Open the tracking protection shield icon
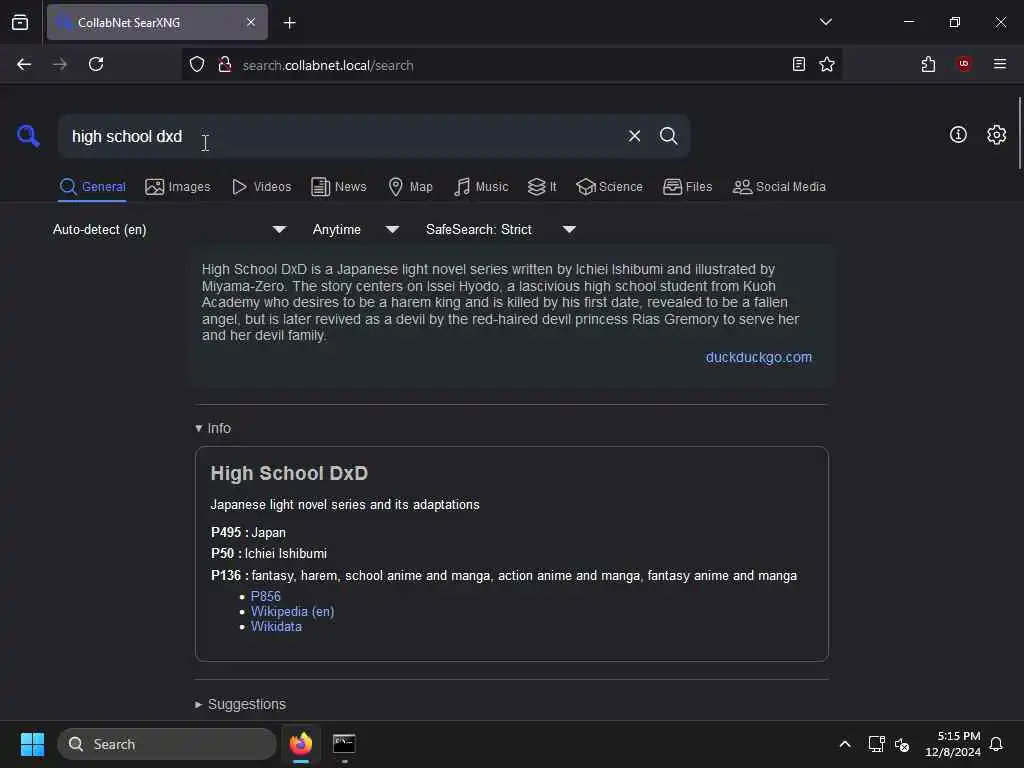Viewport: 1024px width, 768px height. [x=197, y=65]
